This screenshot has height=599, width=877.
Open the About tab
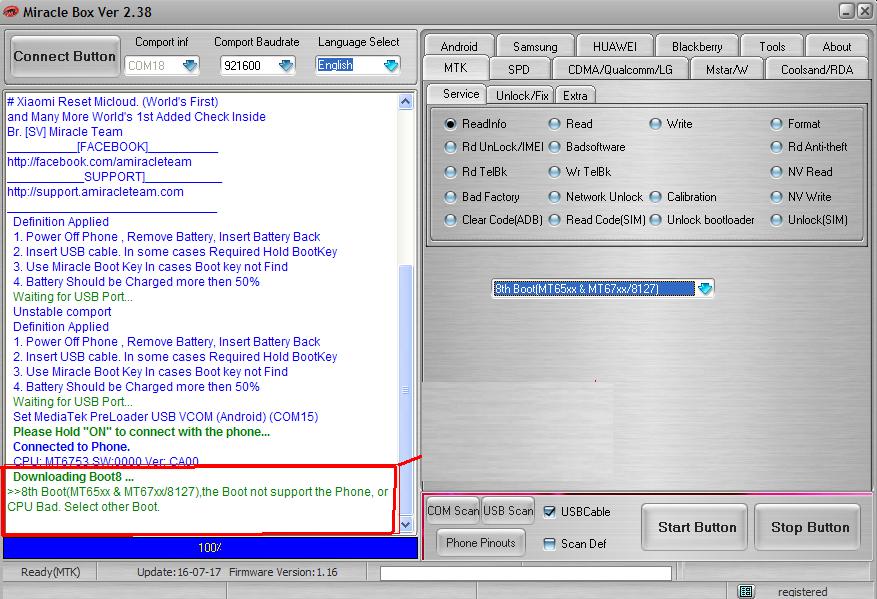pyautogui.click(x=837, y=46)
